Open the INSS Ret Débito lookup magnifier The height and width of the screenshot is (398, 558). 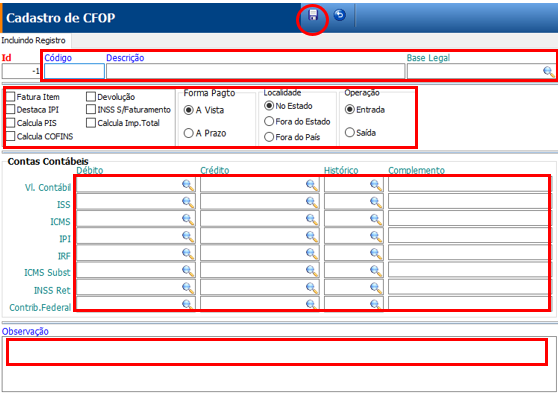pos(188,288)
